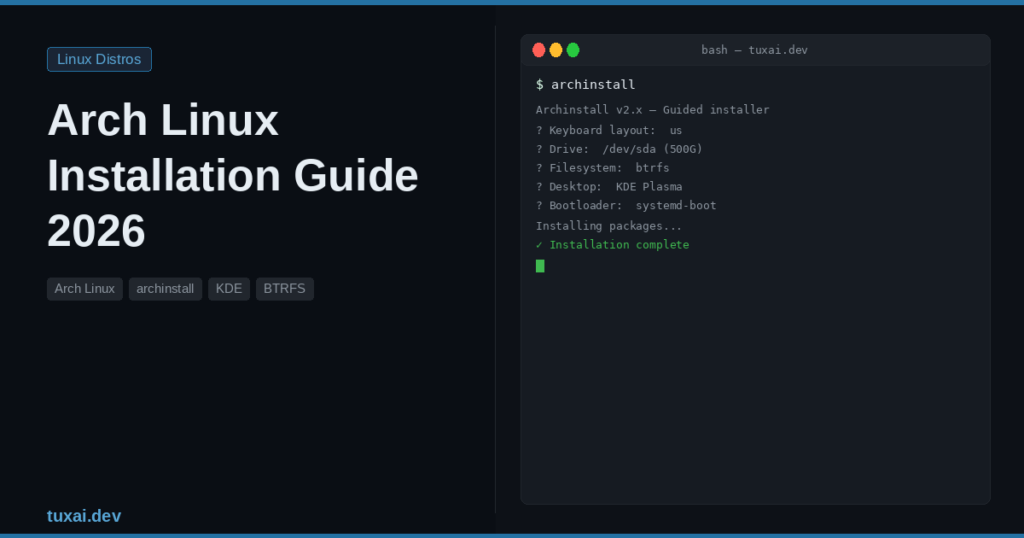
Task: Click the Linux Distros category badge
Action: click(x=99, y=59)
